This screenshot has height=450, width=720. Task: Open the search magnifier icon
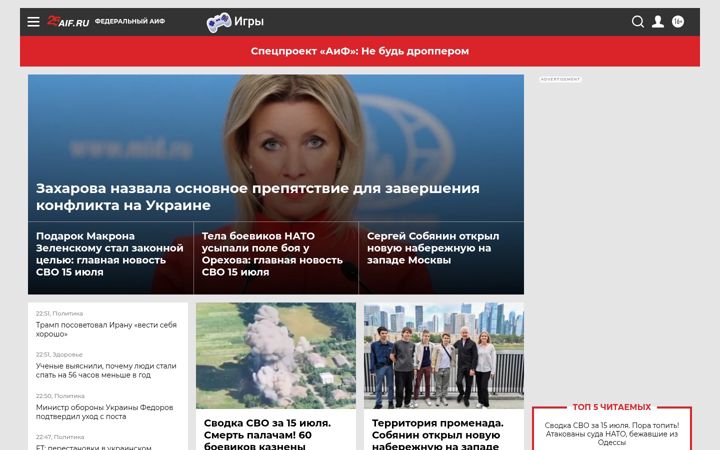[637, 22]
